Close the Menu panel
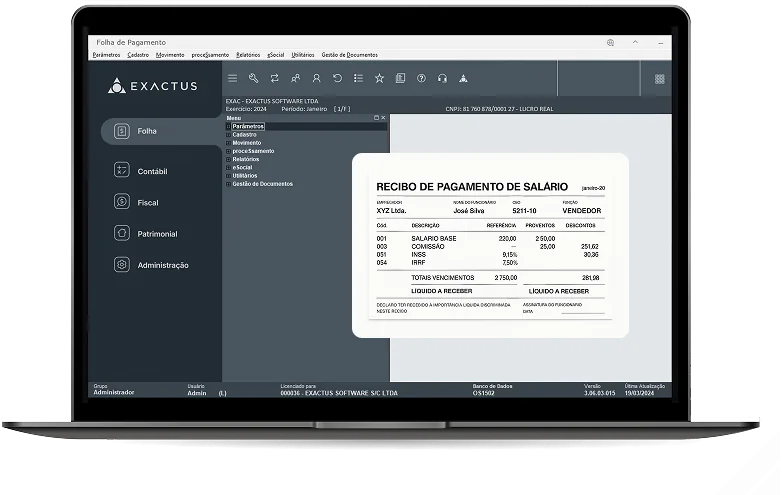The width and height of the screenshot is (782, 495). tap(383, 118)
